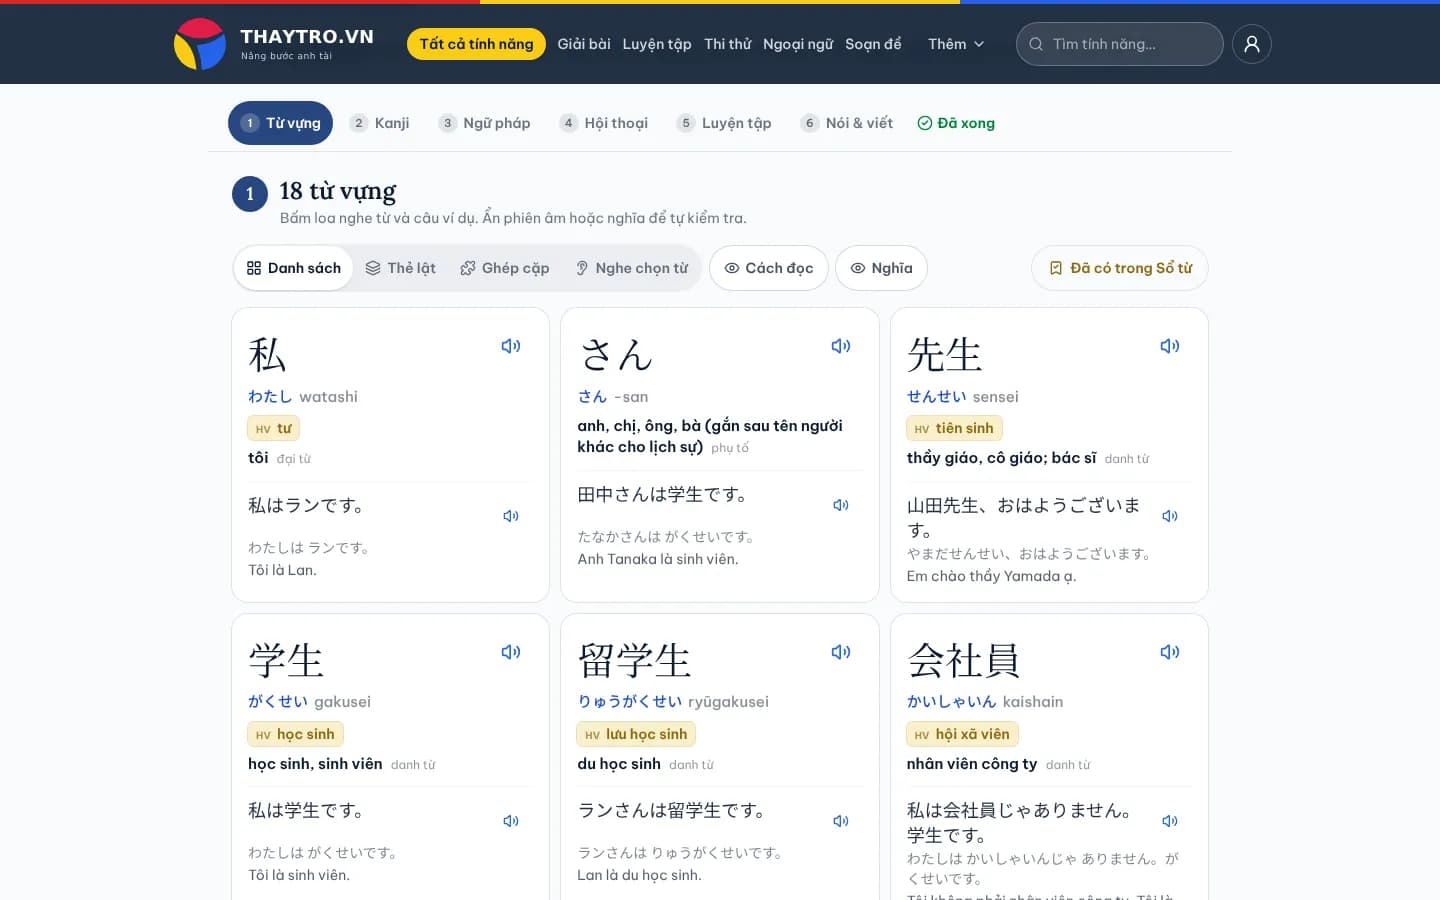This screenshot has width=1440, height=900.
Task: Open Thi thử in top navigation
Action: point(728,44)
